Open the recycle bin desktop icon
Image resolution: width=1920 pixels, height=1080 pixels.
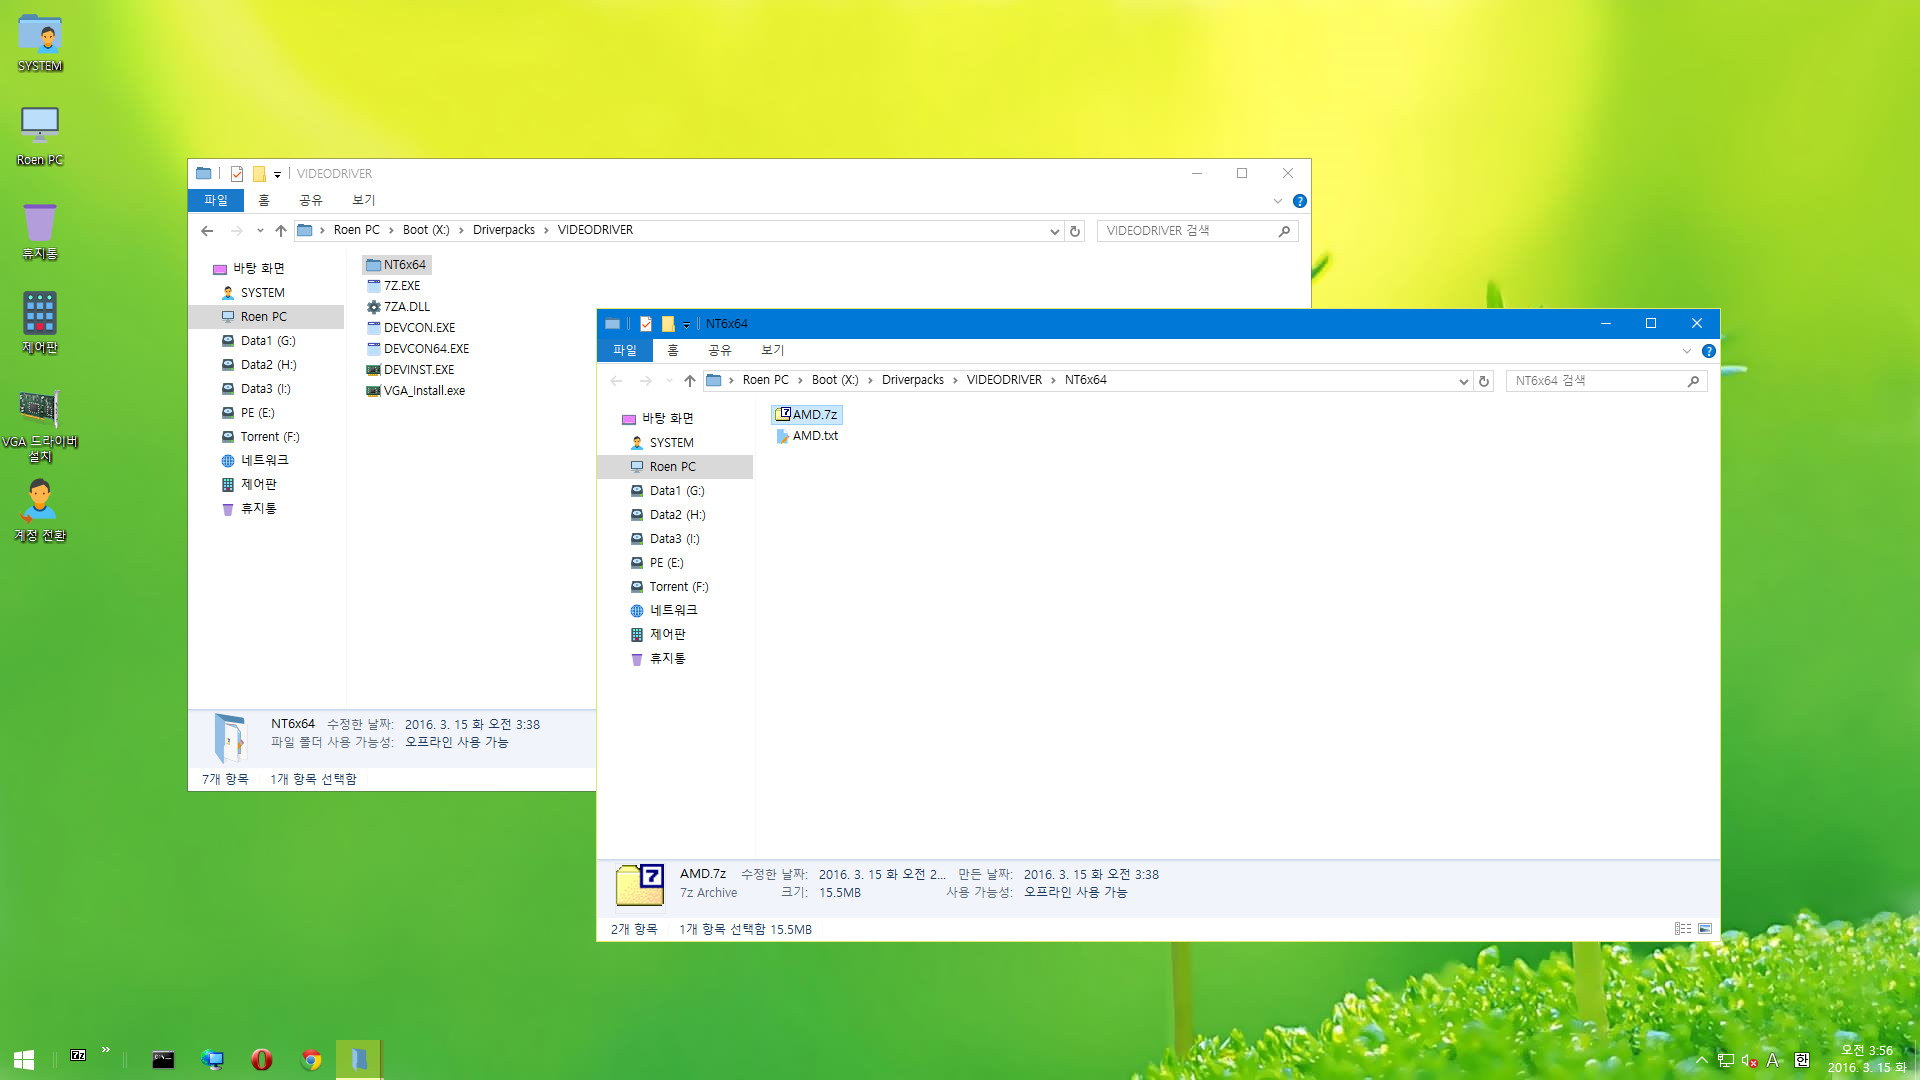click(40, 230)
